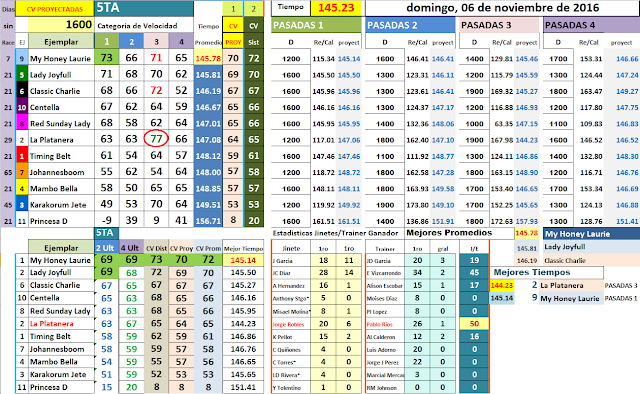Click the CV Proy column header
Screen dimensions: 640x394
tap(181, 248)
